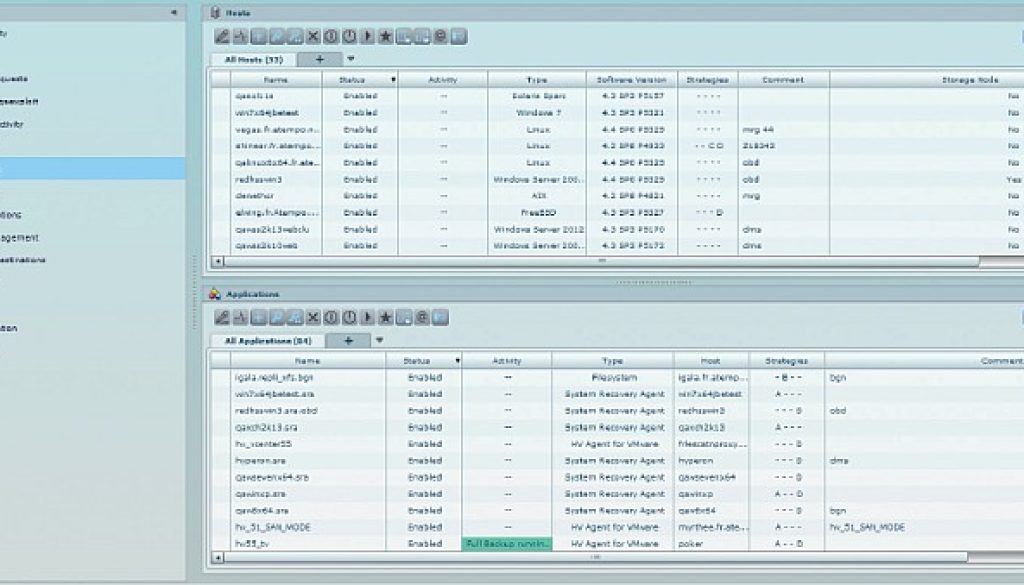The width and height of the screenshot is (1024, 585).
Task: Open the dropdown arrow beside Applications tabs
Action: click(378, 340)
